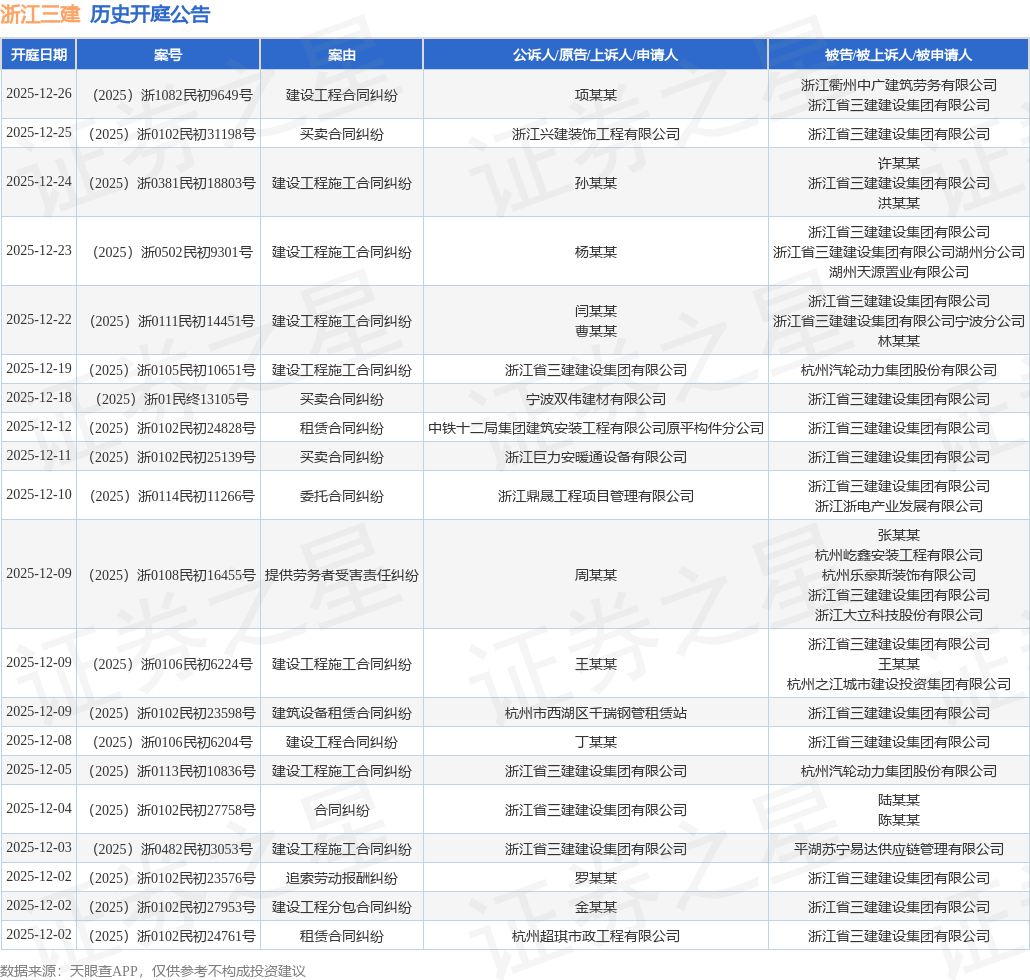
Task: Click plaintiff 浙江兴建装饰工程有限公司
Action: [596, 134]
